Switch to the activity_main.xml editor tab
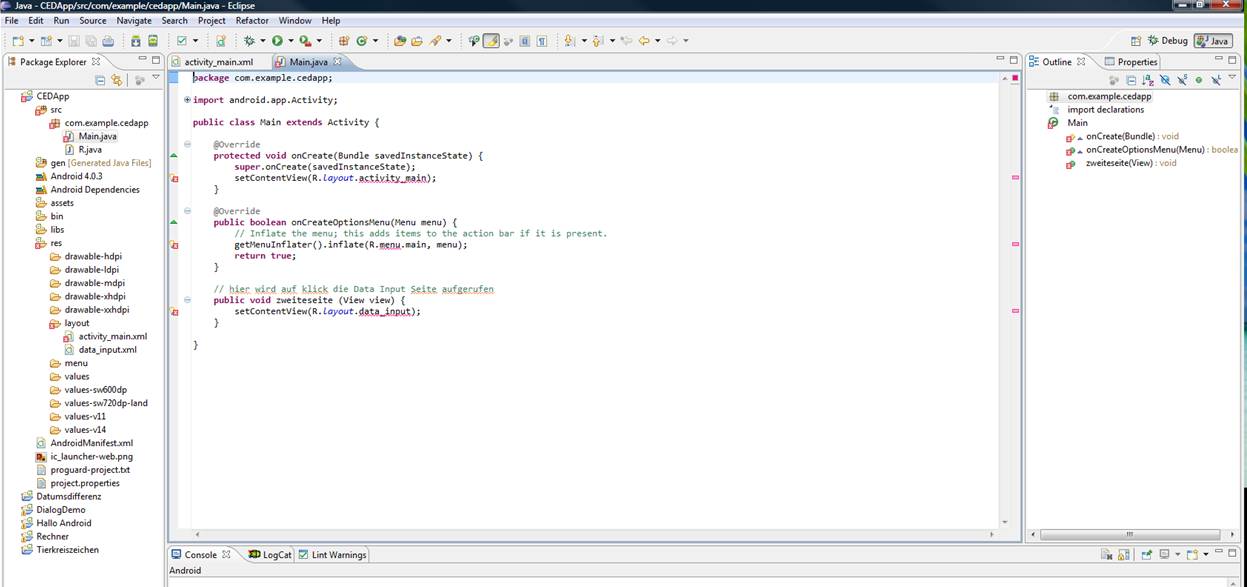Image resolution: width=1247 pixels, height=587 pixels. (x=218, y=62)
